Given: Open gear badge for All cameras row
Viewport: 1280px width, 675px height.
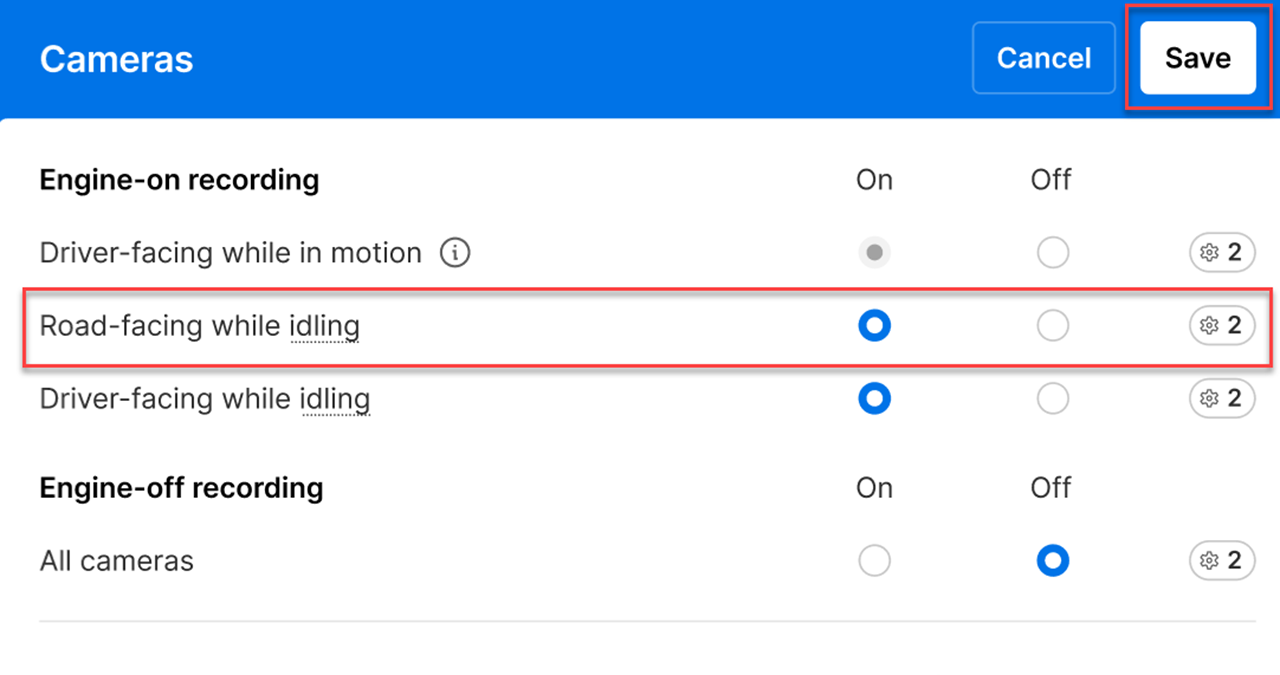Looking at the screenshot, I should 1221,561.
